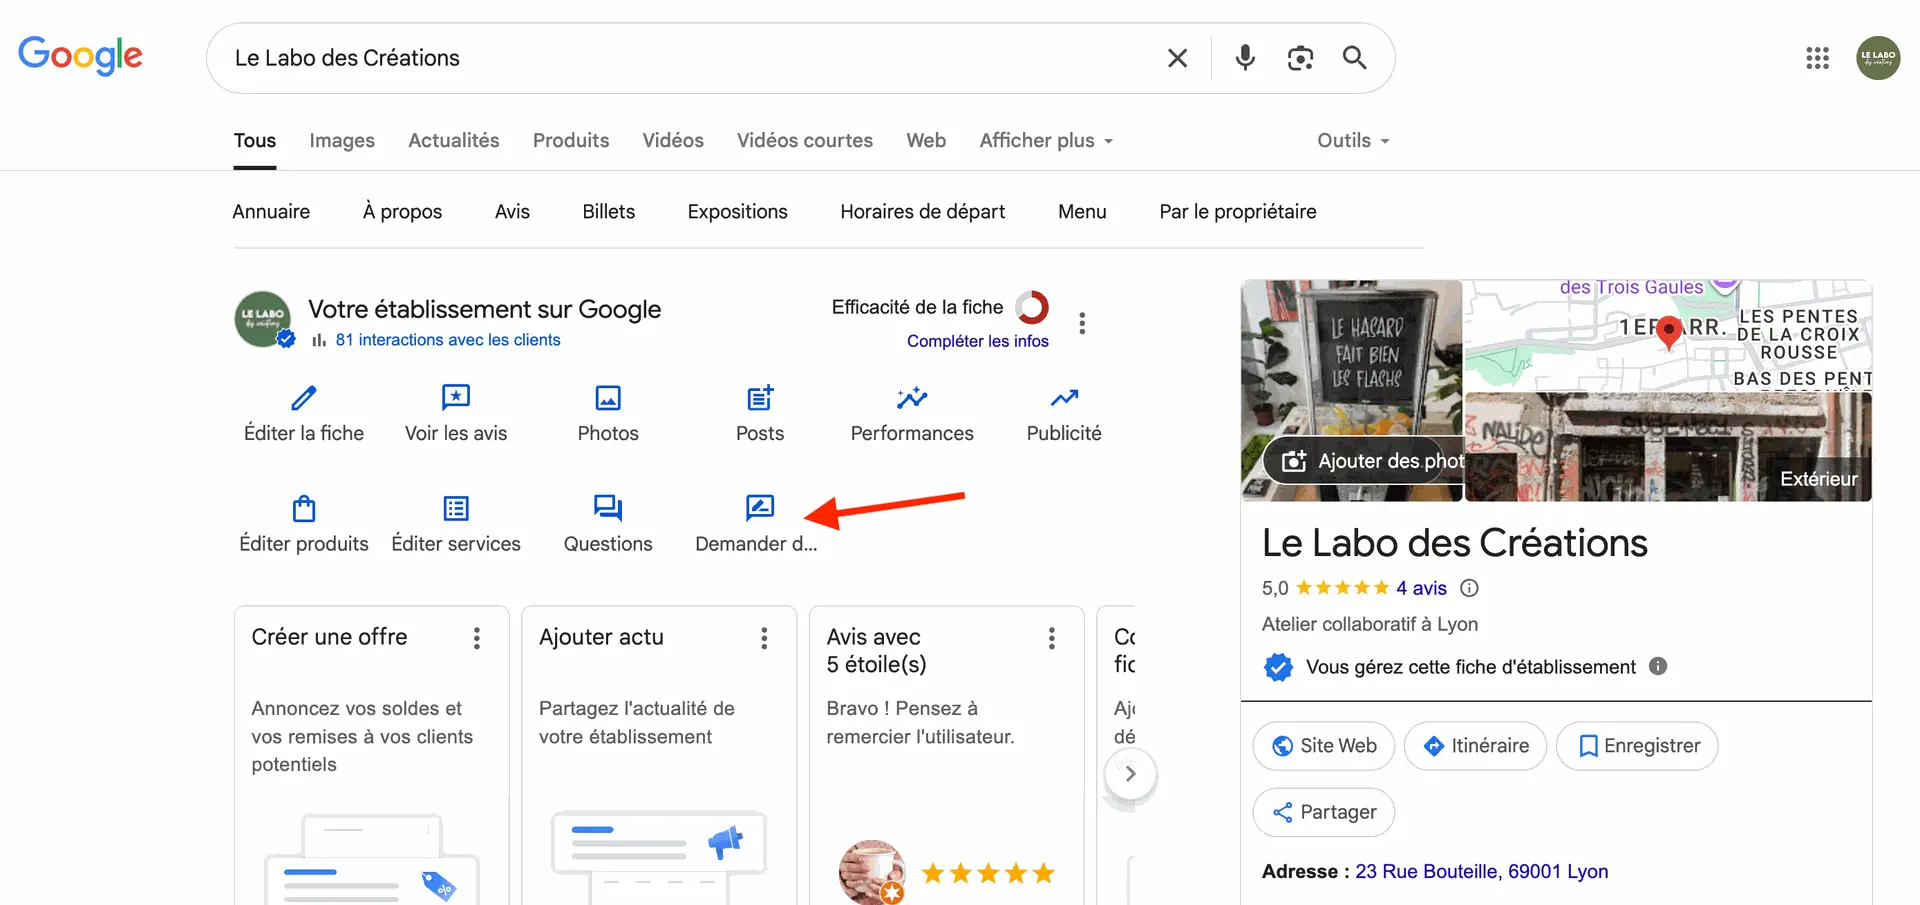Open the Créer une offre card title
This screenshot has height=905, width=1920.
(x=330, y=637)
